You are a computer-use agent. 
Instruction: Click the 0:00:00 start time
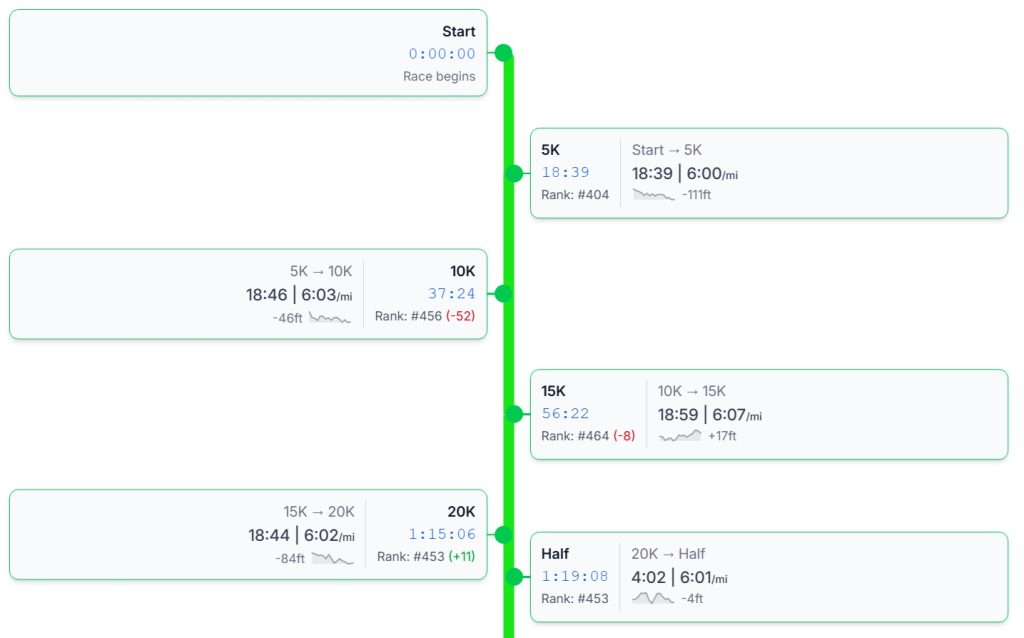coord(442,54)
